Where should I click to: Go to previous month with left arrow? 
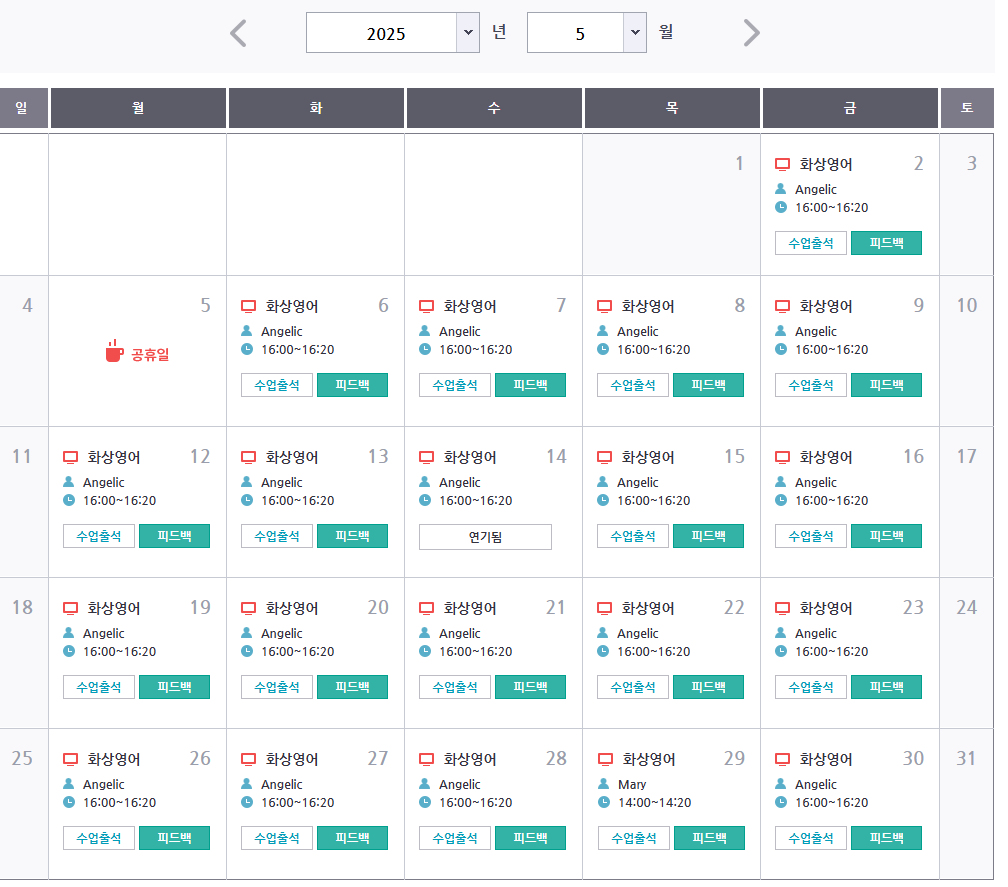pyautogui.click(x=238, y=33)
